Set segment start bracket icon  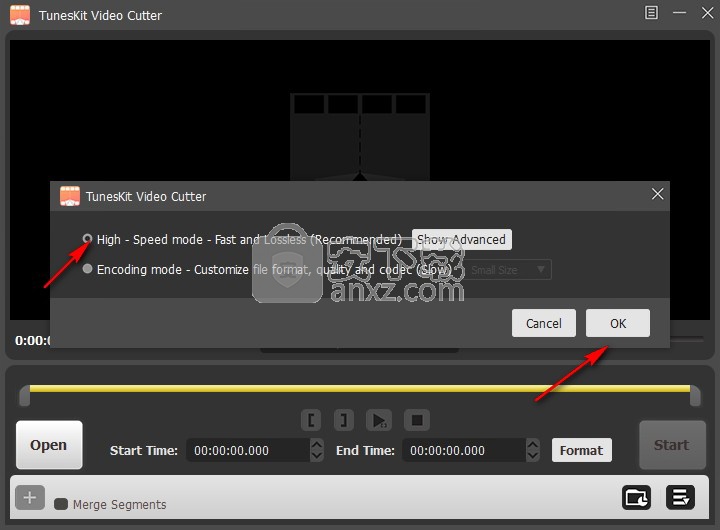pos(311,420)
